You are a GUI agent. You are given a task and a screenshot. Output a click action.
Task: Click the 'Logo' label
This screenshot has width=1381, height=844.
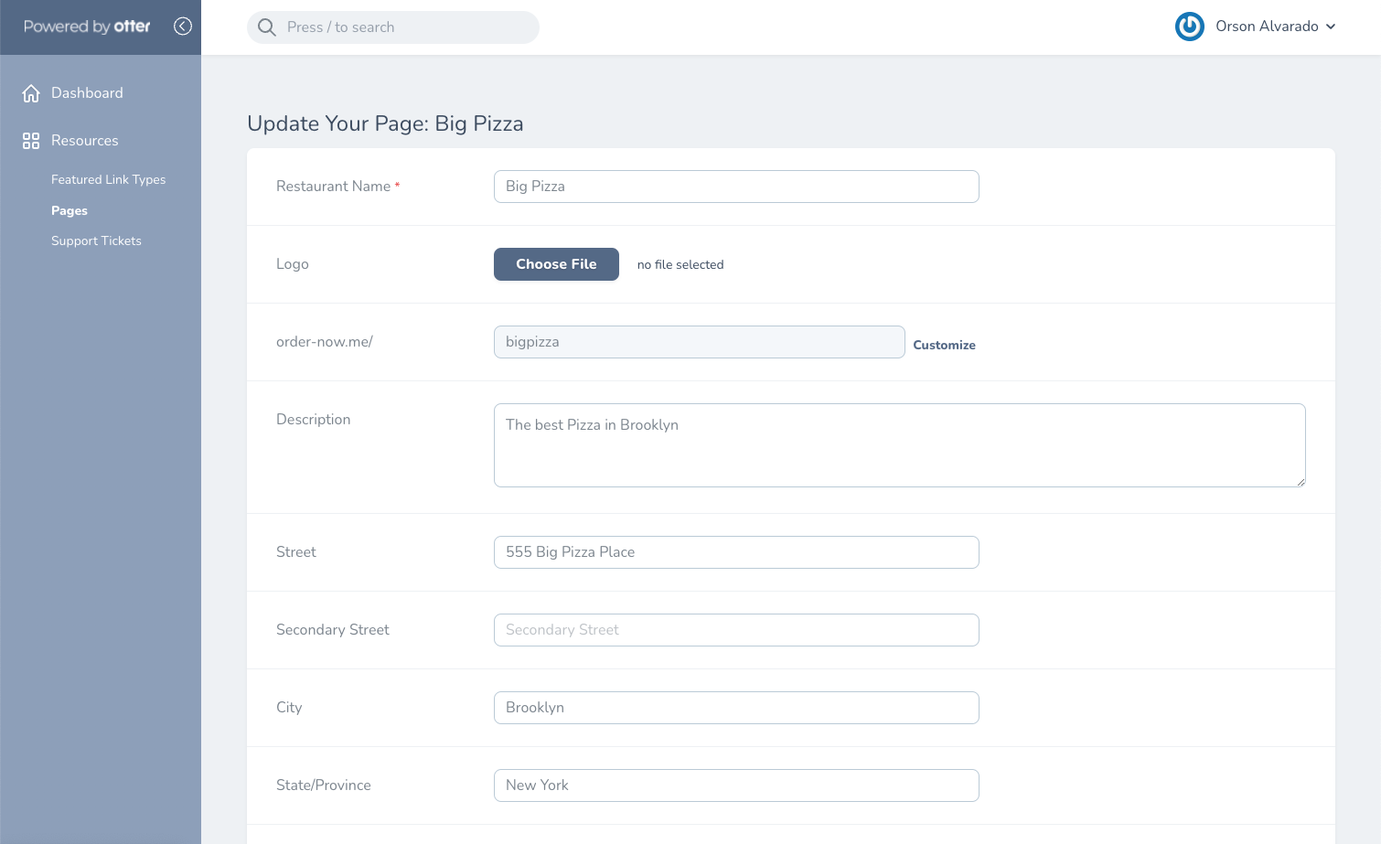pos(292,264)
